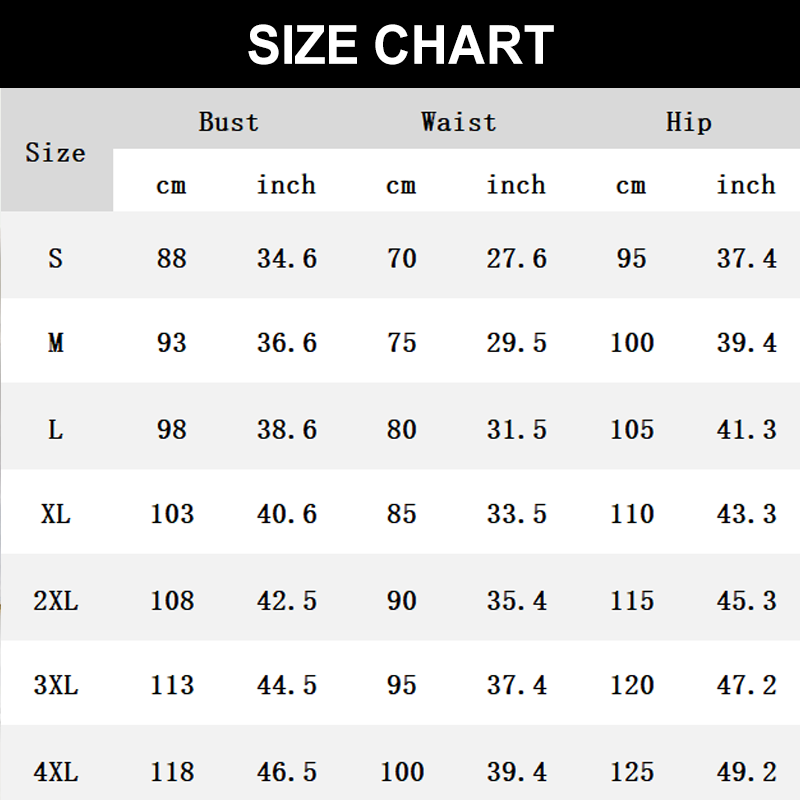
Task: Click the cm subheader under Bust
Action: (171, 185)
